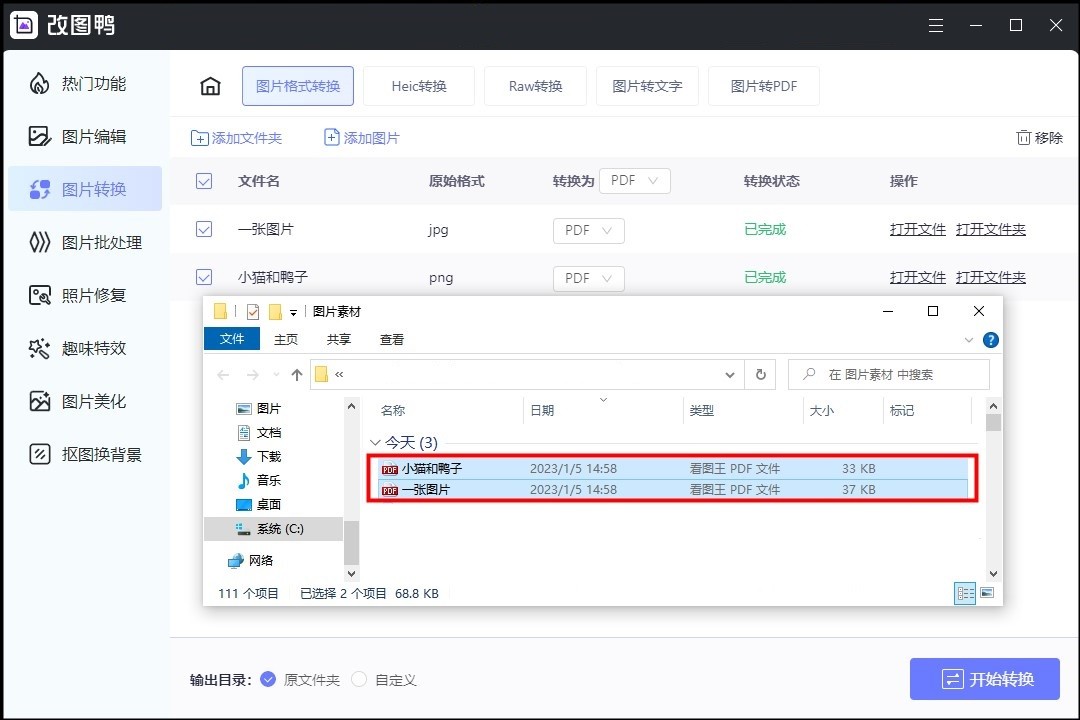Switch to the Heic转换 tab
The height and width of the screenshot is (720, 1080).
419,86
